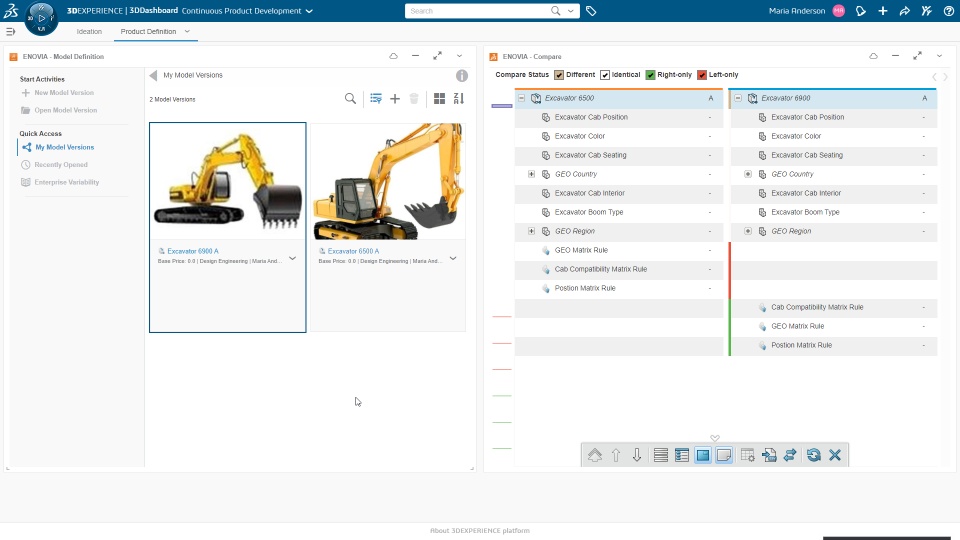This screenshot has height=540, width=960.
Task: Open table settings gear icon in compare toolbar
Action: click(x=748, y=455)
